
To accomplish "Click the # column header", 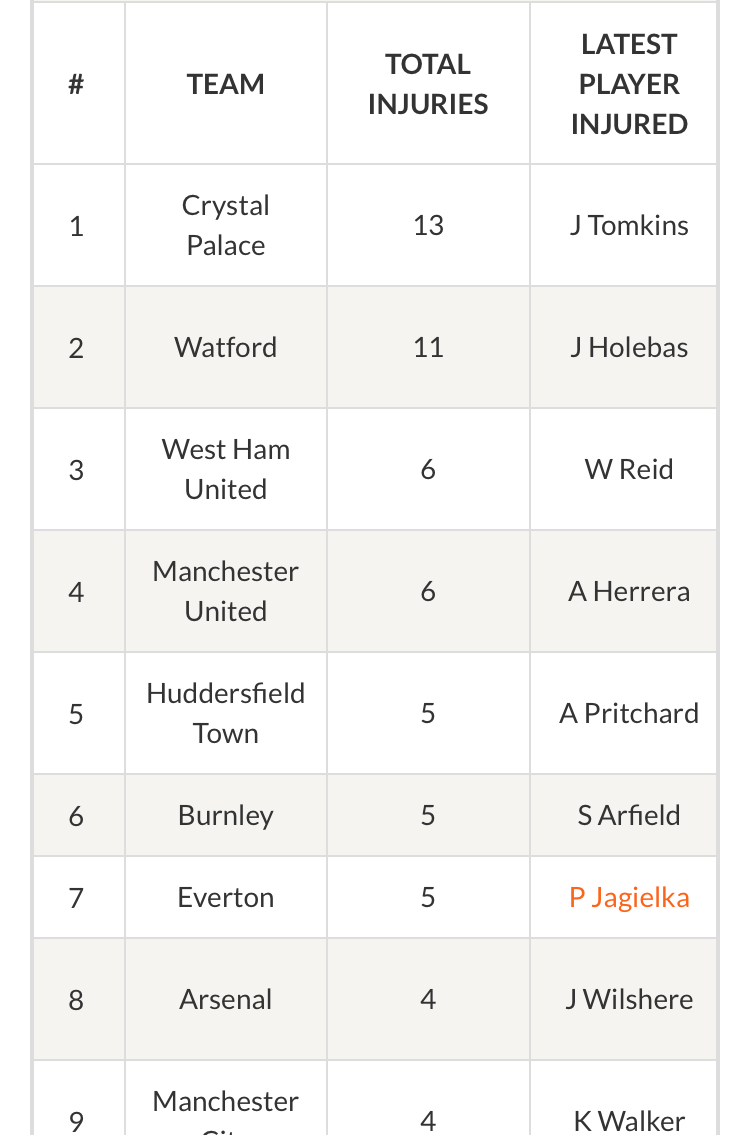I will click(76, 84).
